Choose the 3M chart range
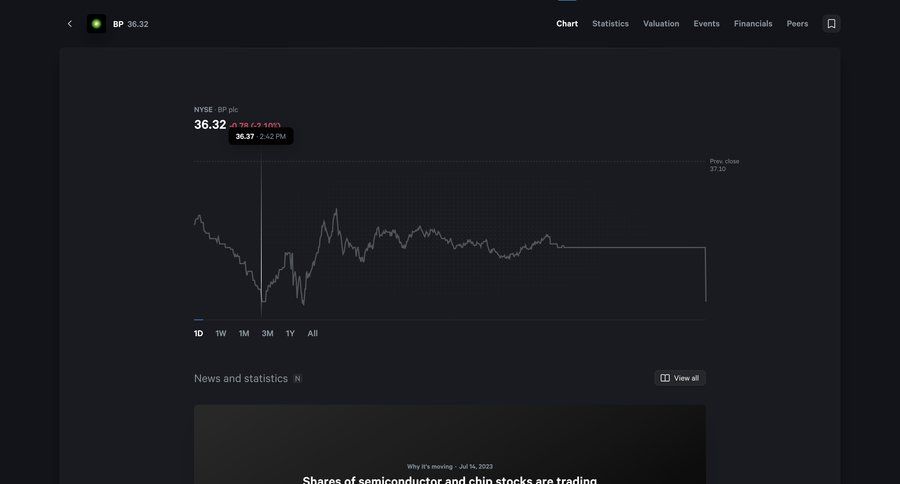Viewport: 900px width, 484px height. click(267, 333)
